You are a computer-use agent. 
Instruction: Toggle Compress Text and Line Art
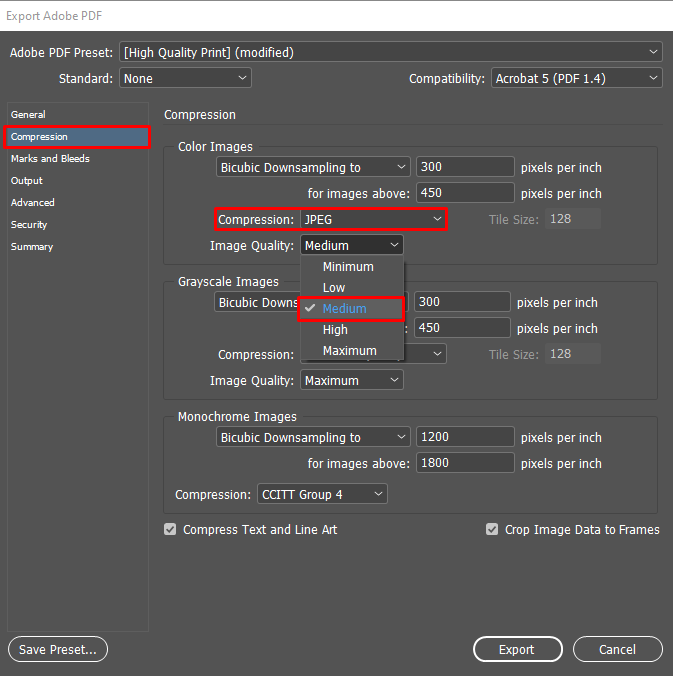tap(170, 529)
